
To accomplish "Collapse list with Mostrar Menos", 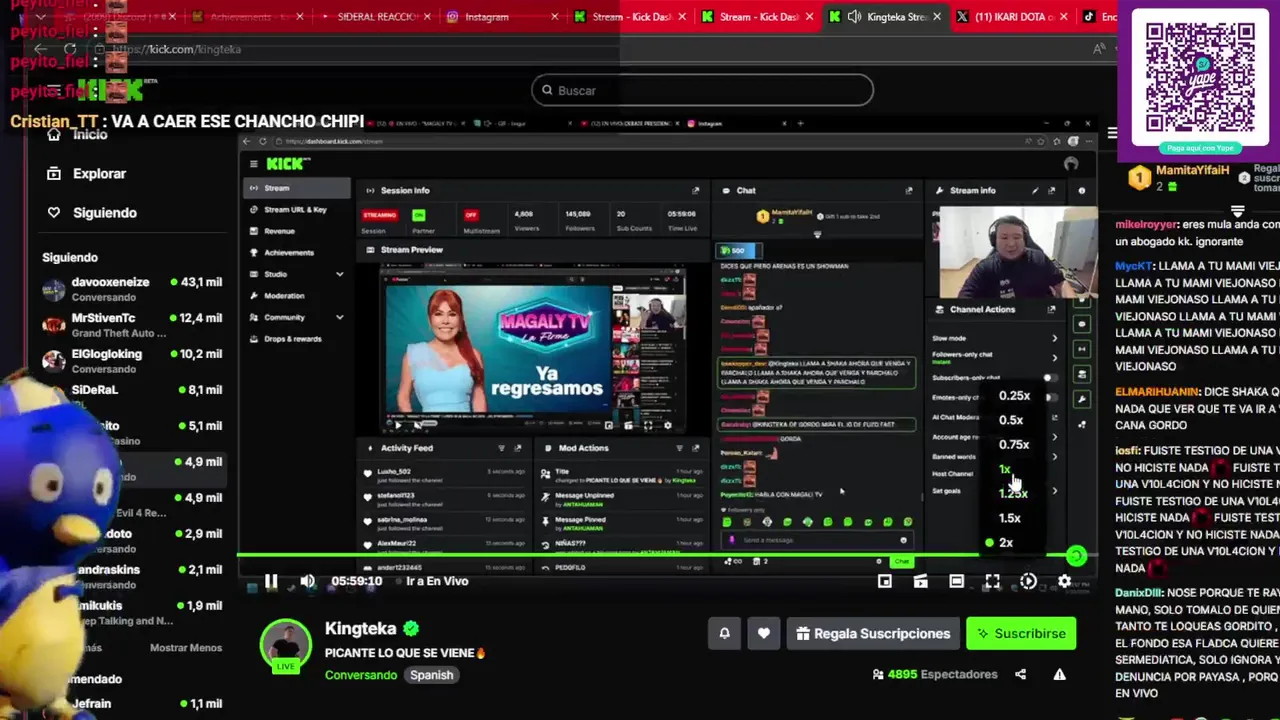I will [186, 648].
